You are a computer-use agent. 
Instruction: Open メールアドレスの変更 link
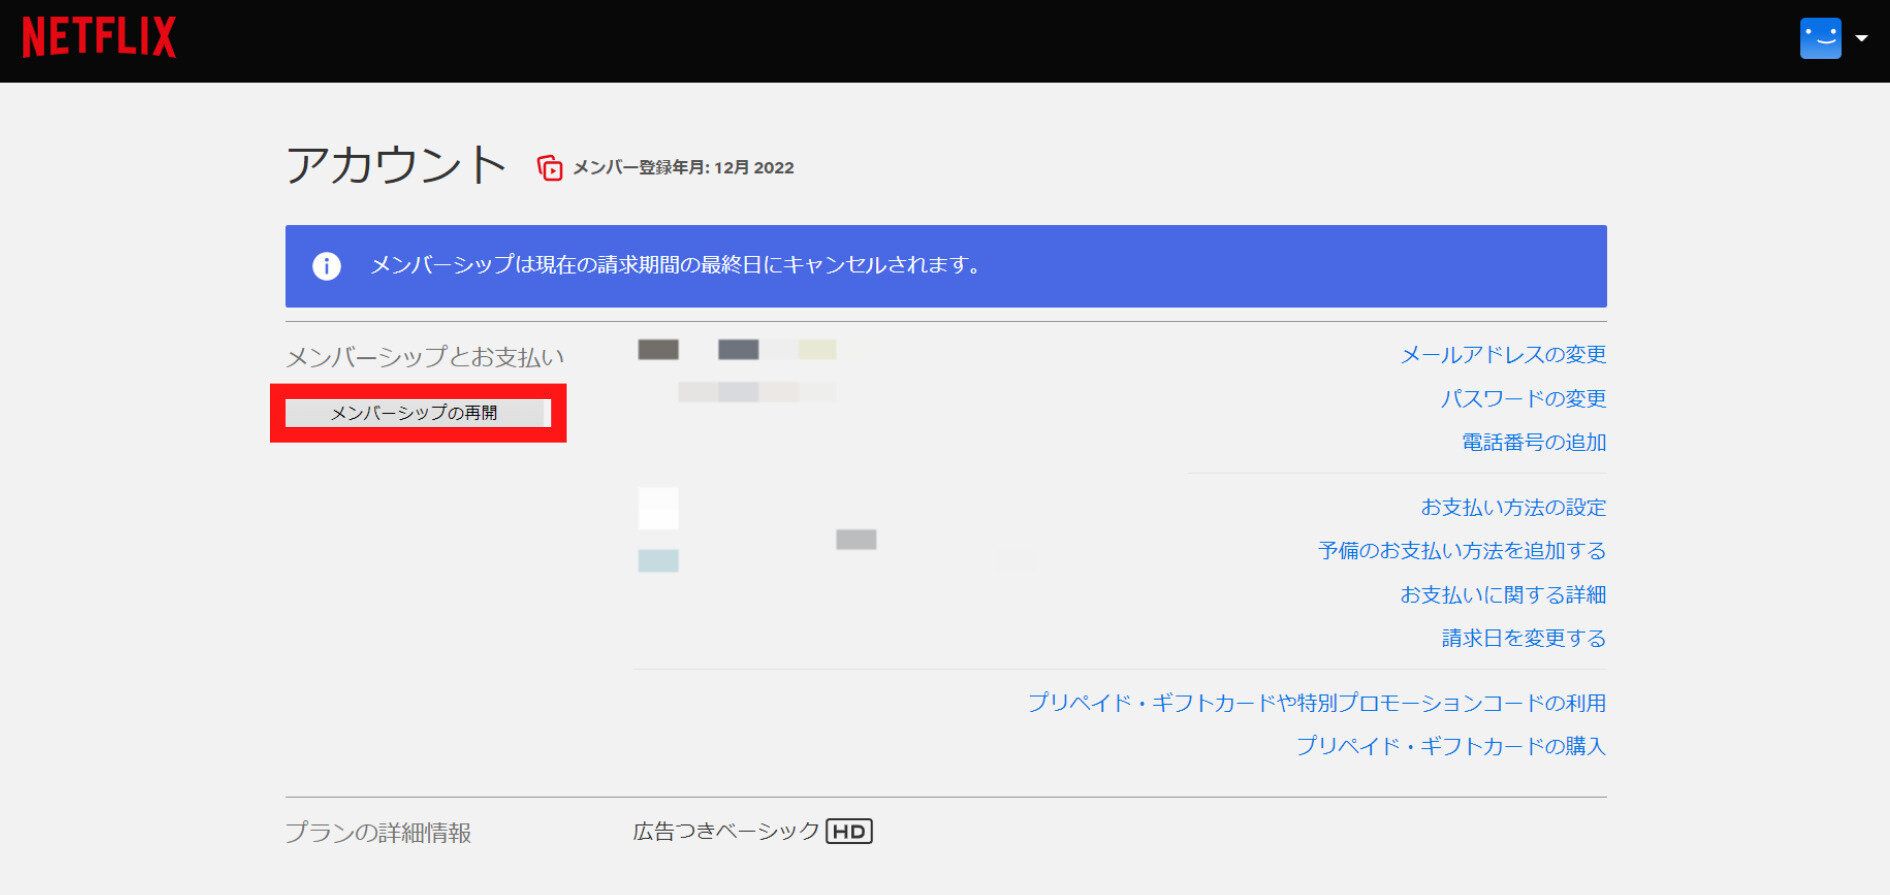[1502, 355]
